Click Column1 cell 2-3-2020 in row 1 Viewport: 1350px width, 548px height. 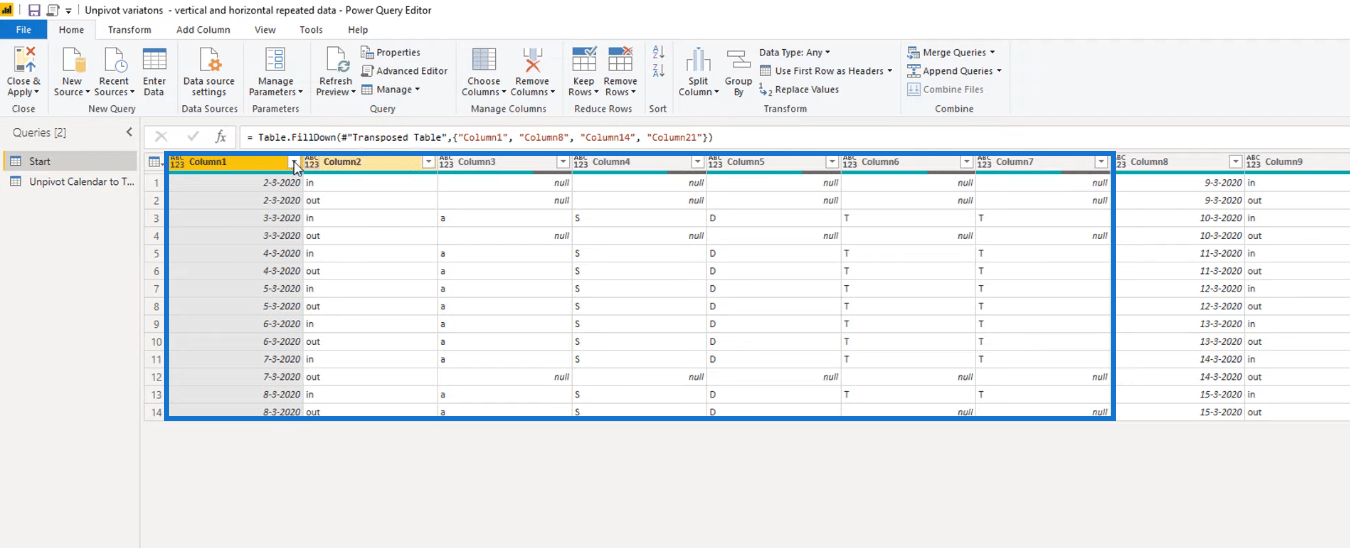point(235,183)
